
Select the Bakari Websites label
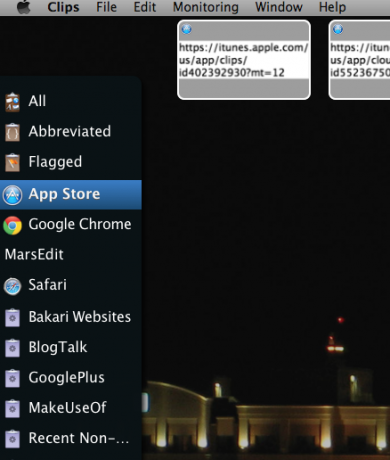coord(80,317)
